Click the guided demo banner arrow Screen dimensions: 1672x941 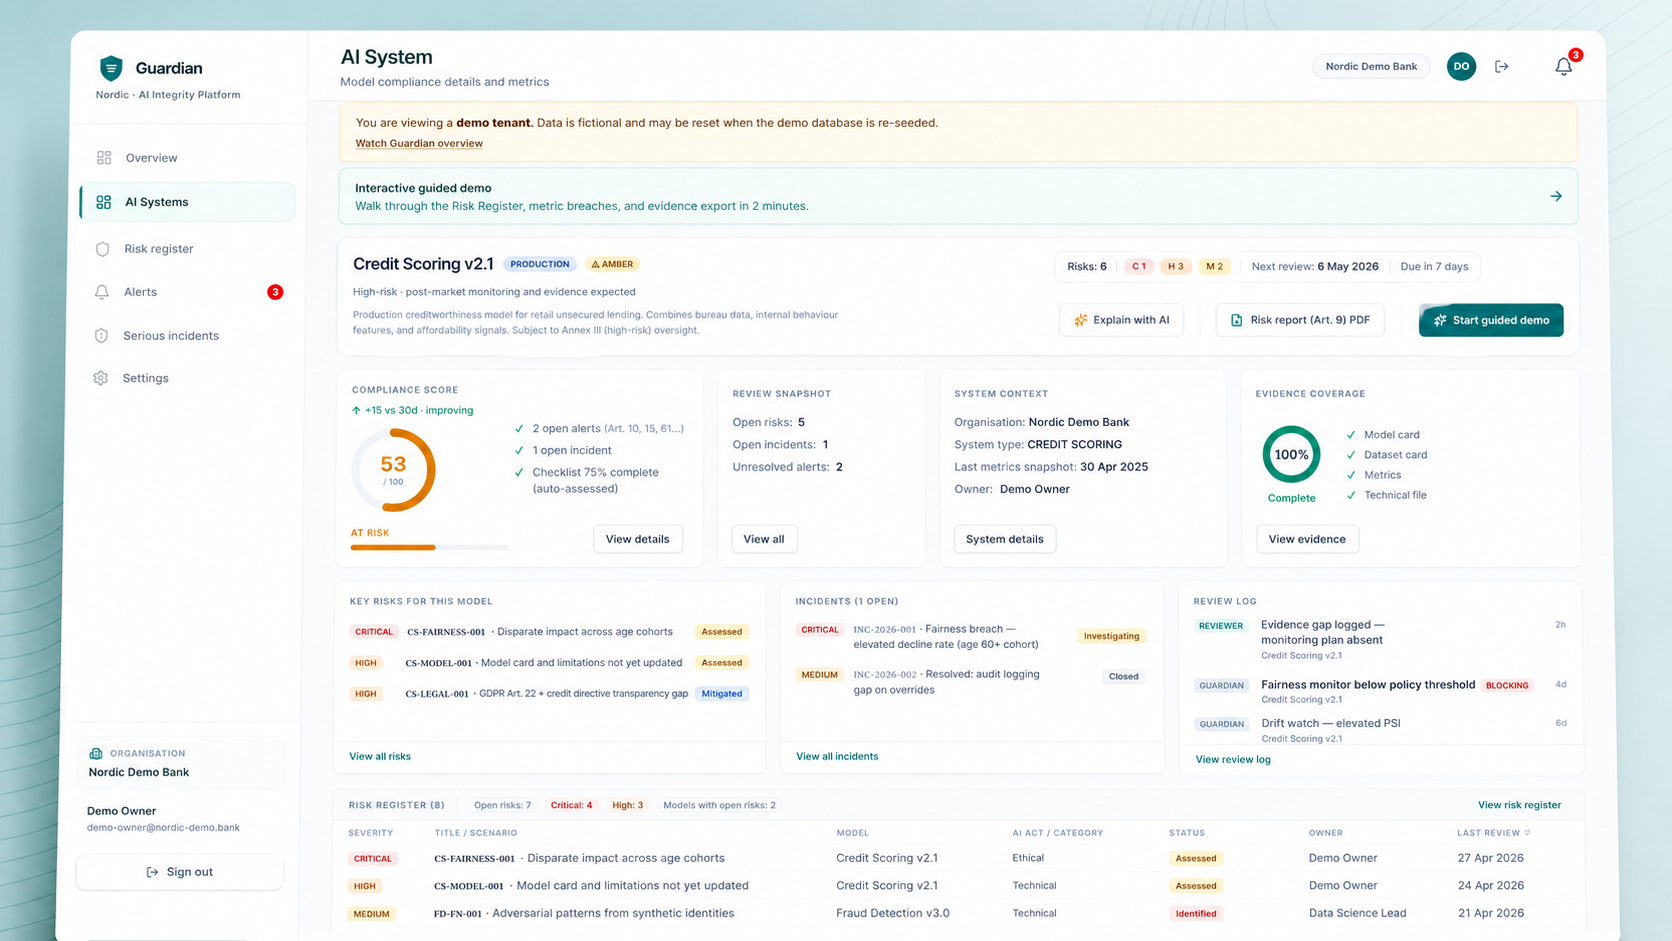(1556, 196)
